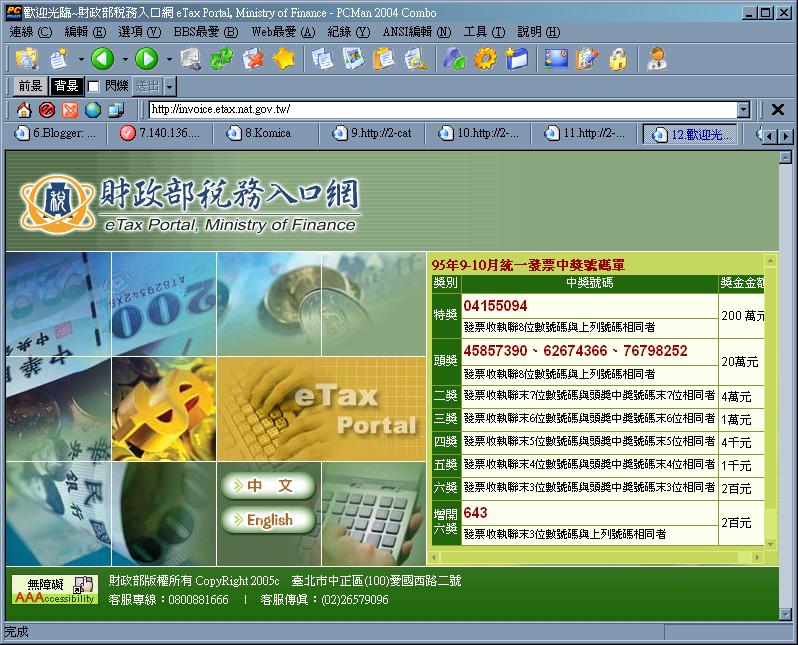Click the copy documents icon
The image size is (798, 645).
(323, 59)
